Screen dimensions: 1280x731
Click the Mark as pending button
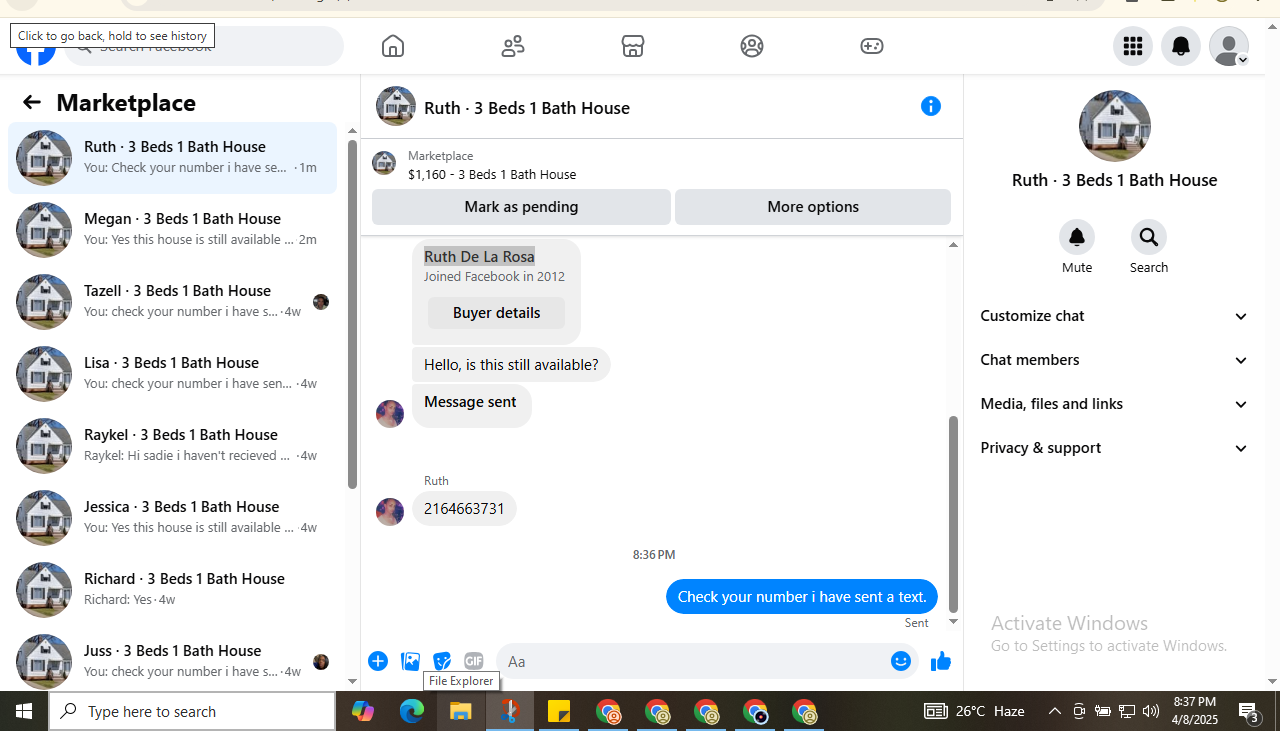click(521, 207)
